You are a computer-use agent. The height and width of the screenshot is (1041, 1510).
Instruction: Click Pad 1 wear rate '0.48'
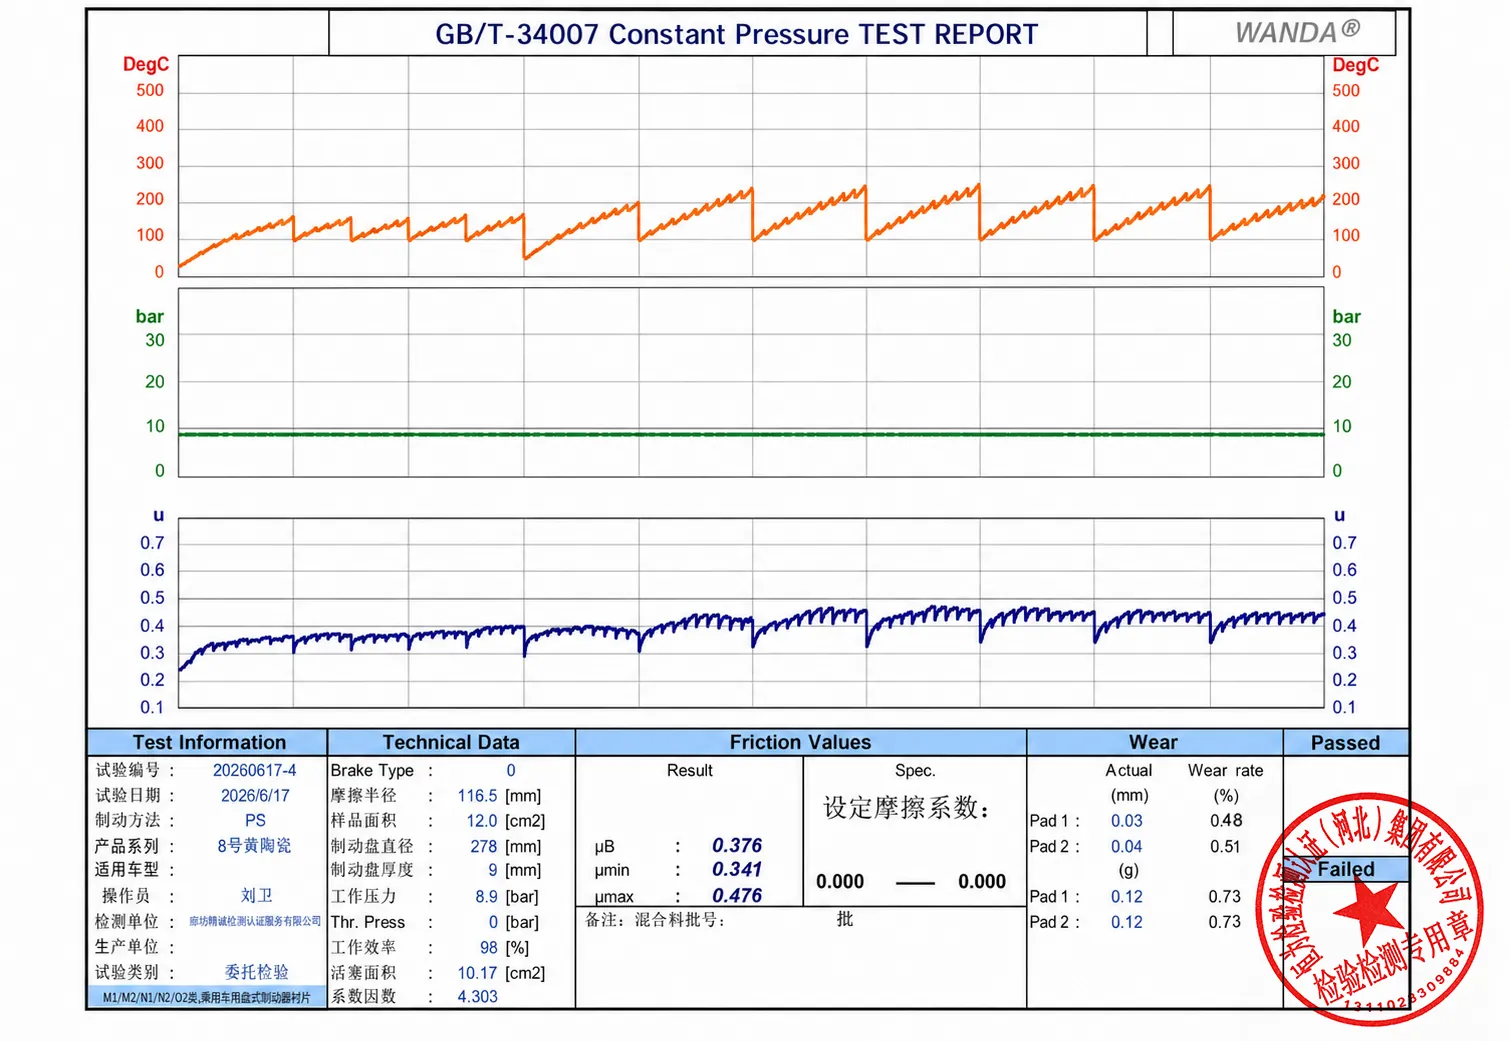click(x=1226, y=820)
